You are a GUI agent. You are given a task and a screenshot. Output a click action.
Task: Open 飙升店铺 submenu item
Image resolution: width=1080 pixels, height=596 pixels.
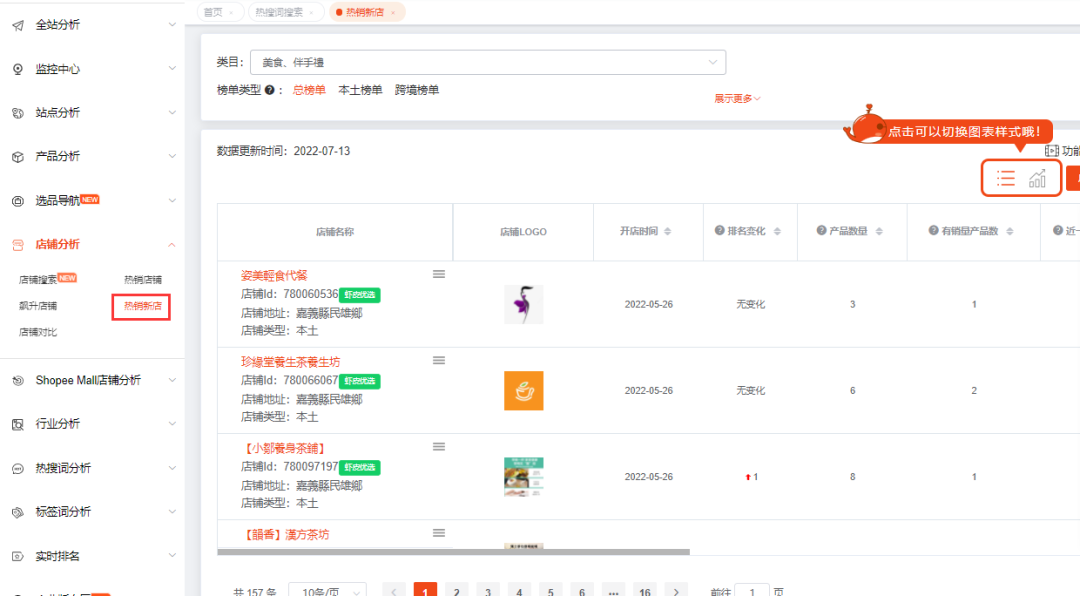coord(38,306)
